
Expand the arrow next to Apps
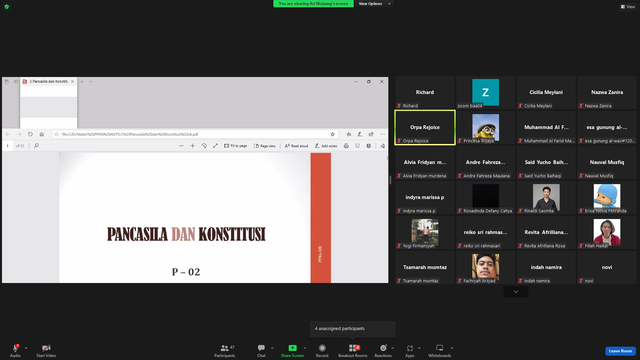tap(419, 348)
